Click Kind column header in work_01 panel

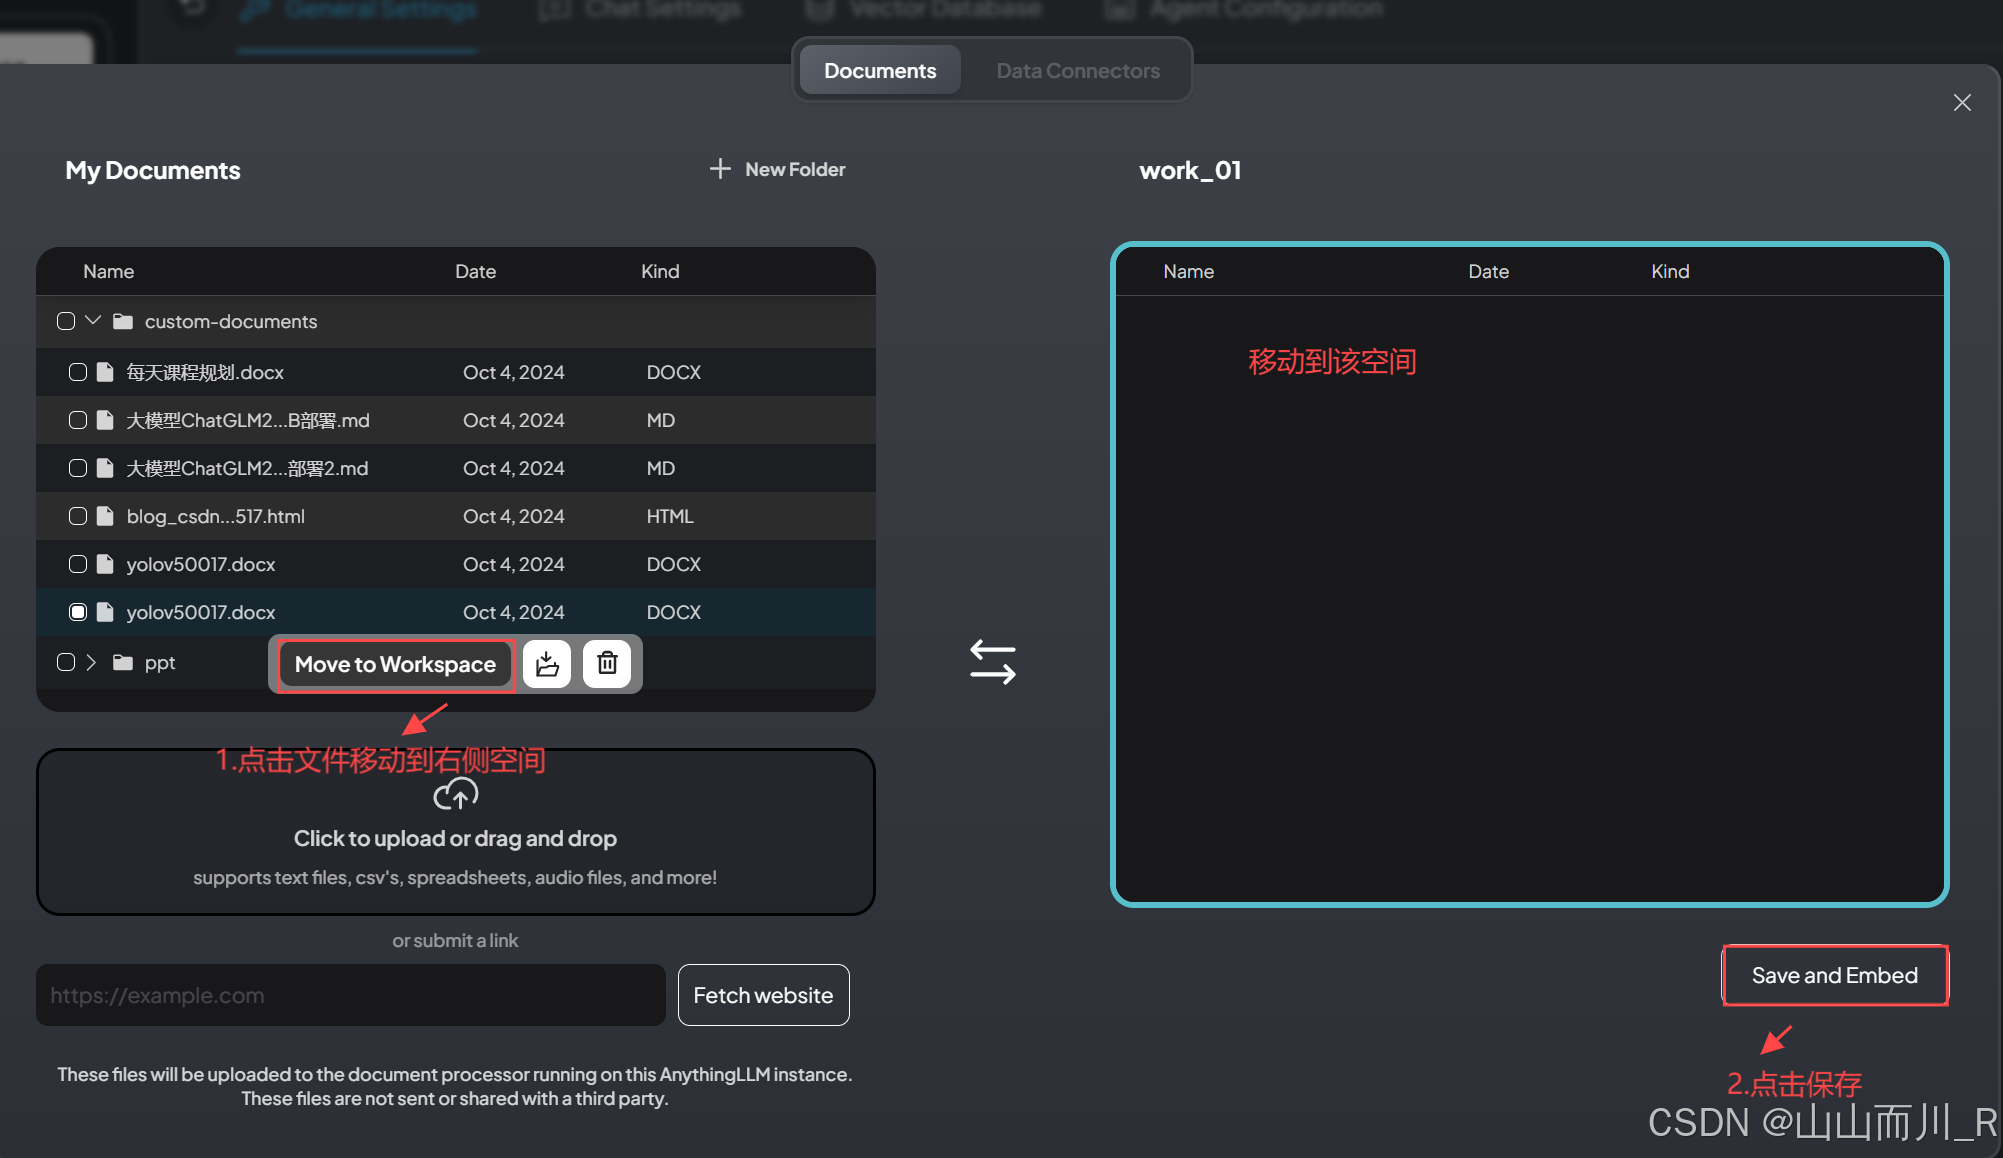[1670, 272]
